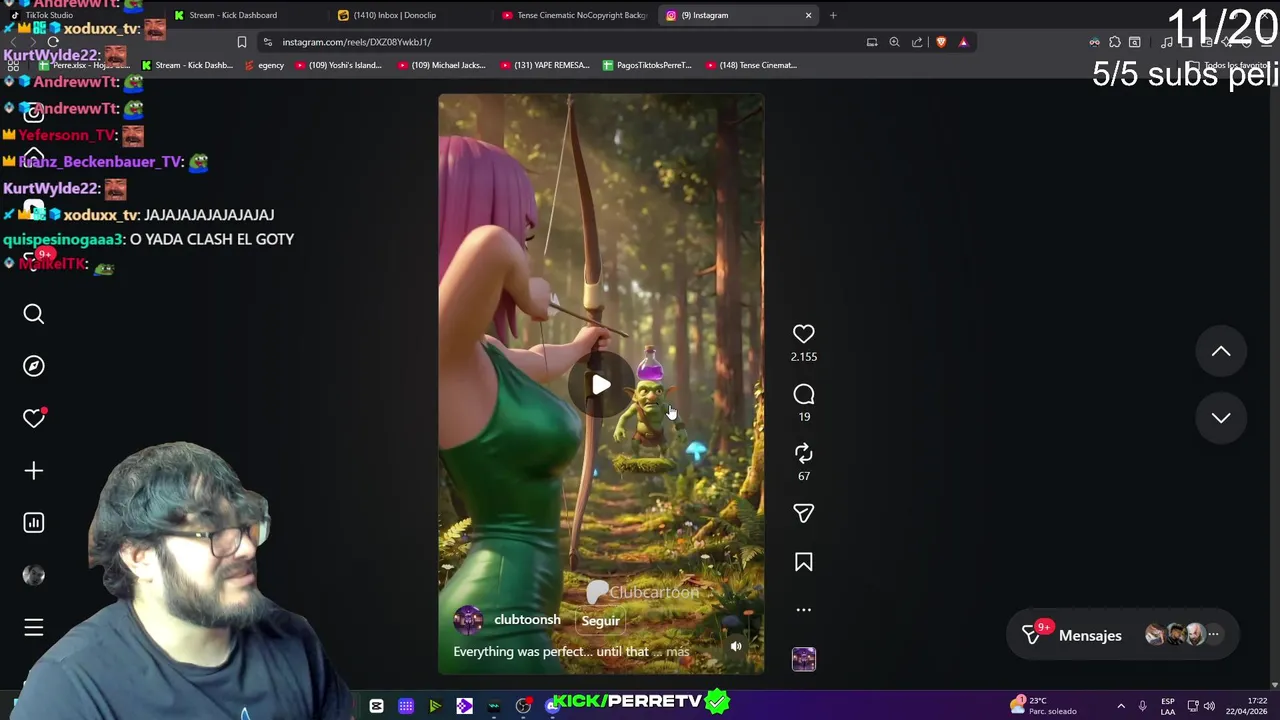Like the reel with the heart icon

[804, 334]
